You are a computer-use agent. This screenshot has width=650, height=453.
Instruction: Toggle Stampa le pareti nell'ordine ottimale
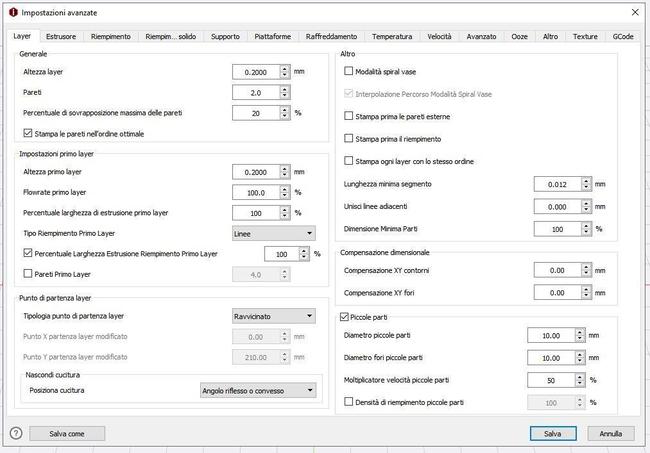(28, 133)
